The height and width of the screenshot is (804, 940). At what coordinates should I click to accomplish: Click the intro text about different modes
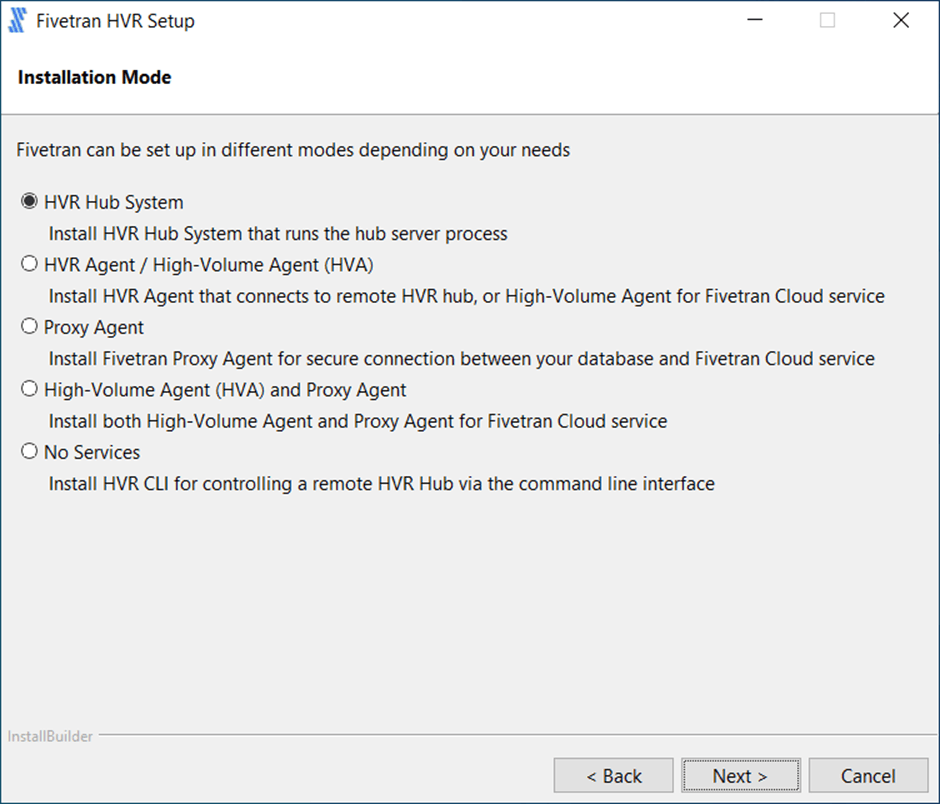tap(293, 151)
